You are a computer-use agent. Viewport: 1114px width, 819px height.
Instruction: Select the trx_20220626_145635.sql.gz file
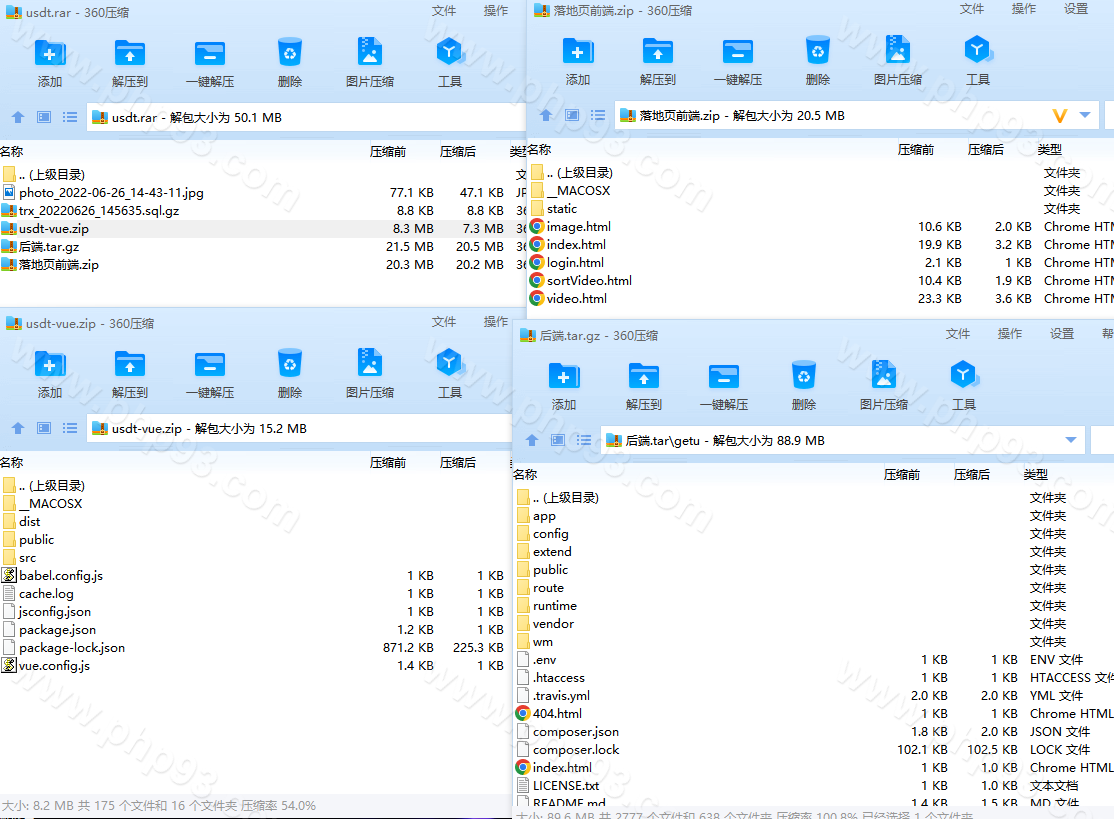coord(98,211)
